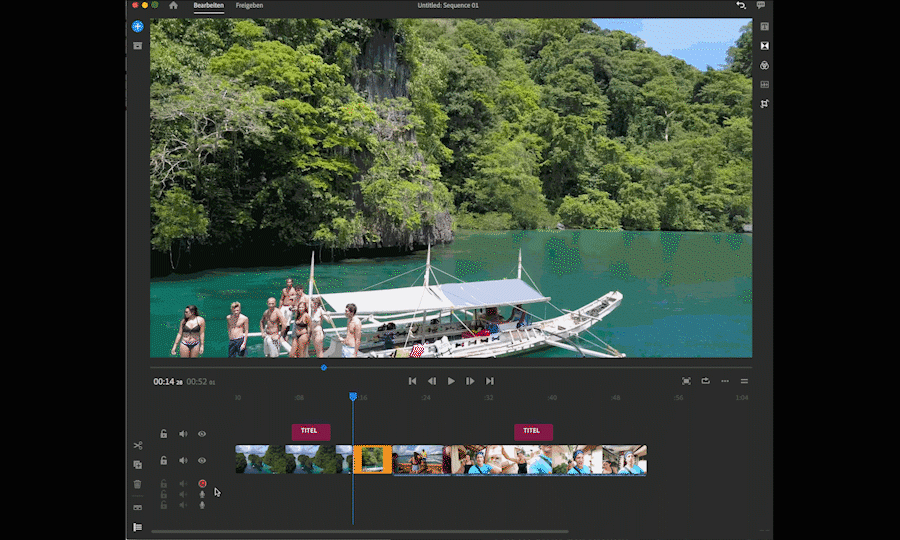Go to the Home screen
Image resolution: width=900 pixels, height=540 pixels.
point(173,6)
